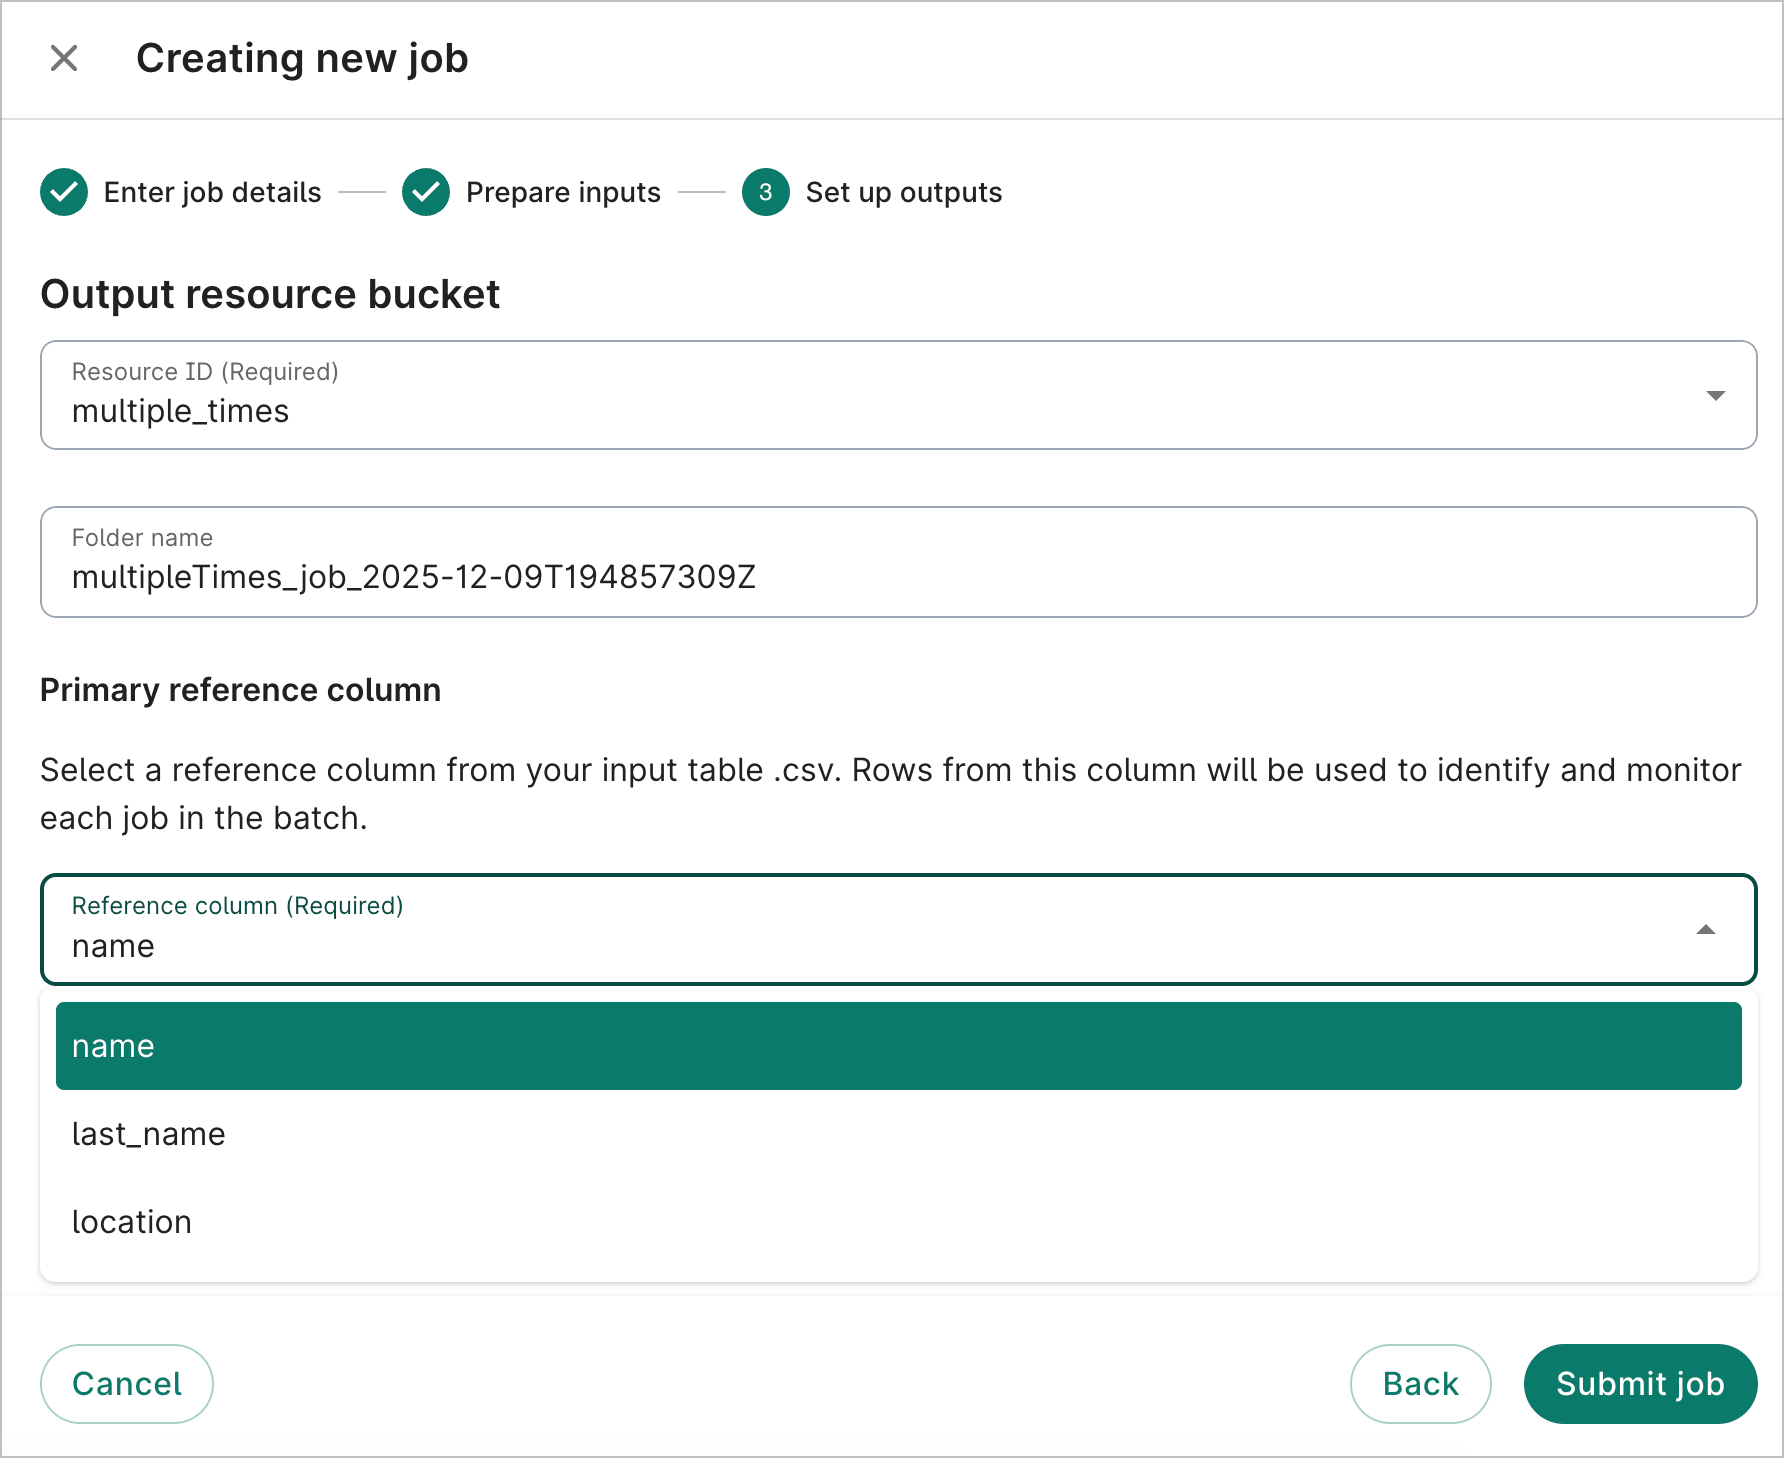Select the numbered circle for step 3
This screenshot has width=1784, height=1458.
765,192
